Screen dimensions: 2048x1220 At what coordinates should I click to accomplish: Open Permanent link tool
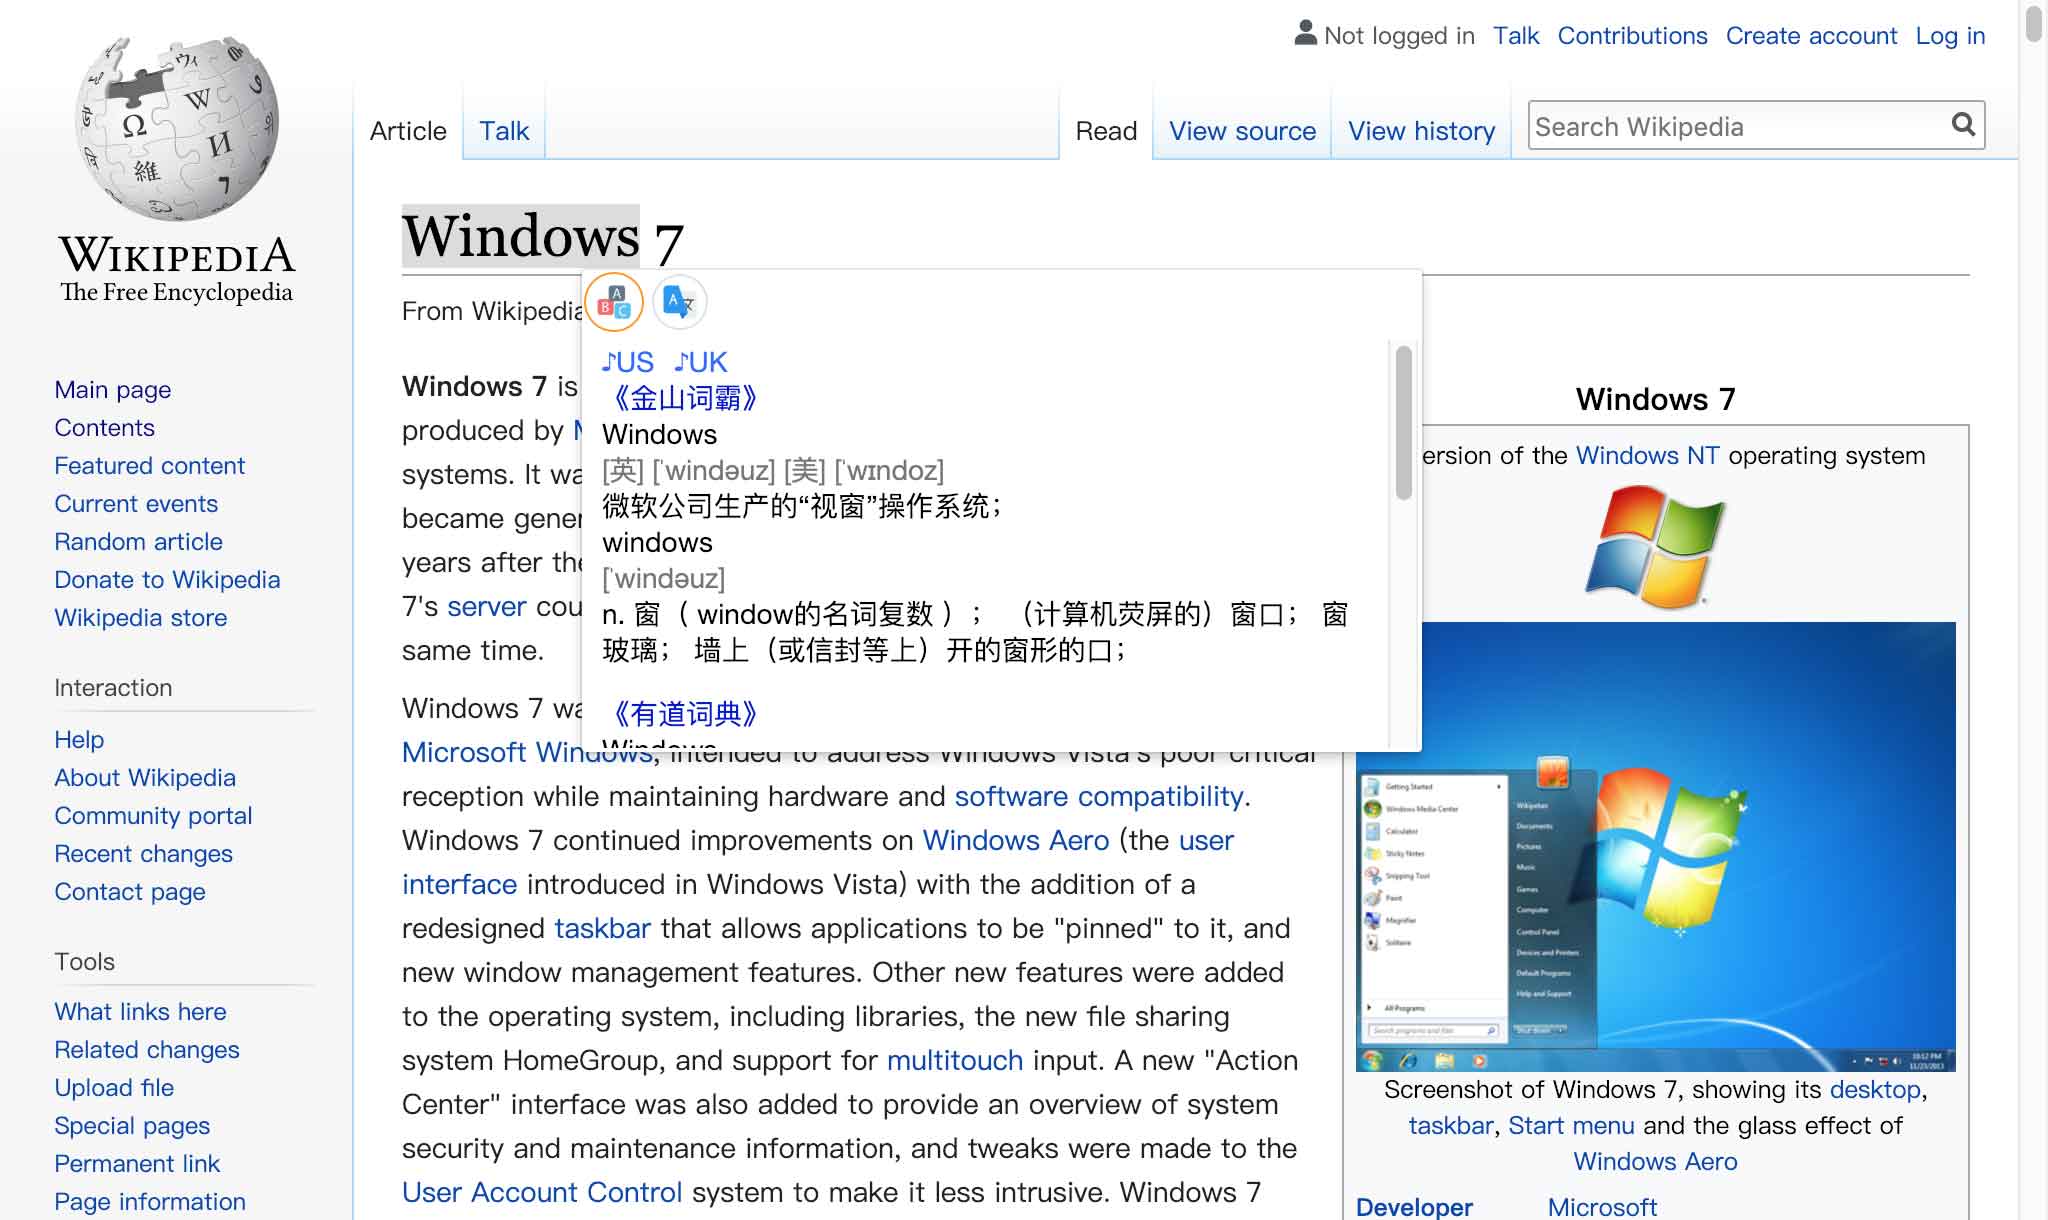pos(137,1164)
